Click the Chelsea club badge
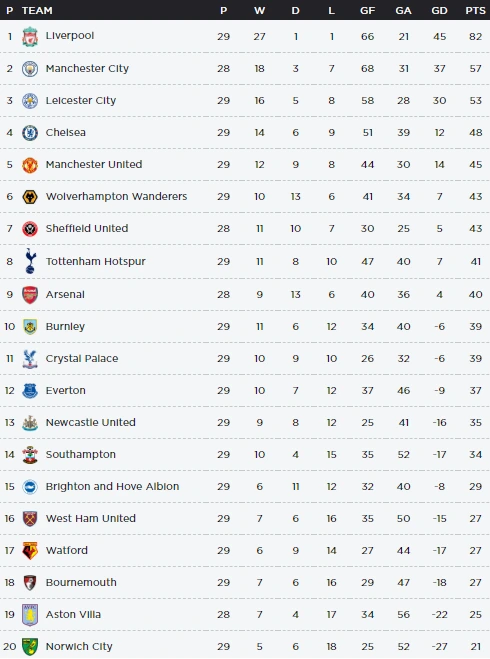The height and width of the screenshot is (659, 490). tap(30, 133)
